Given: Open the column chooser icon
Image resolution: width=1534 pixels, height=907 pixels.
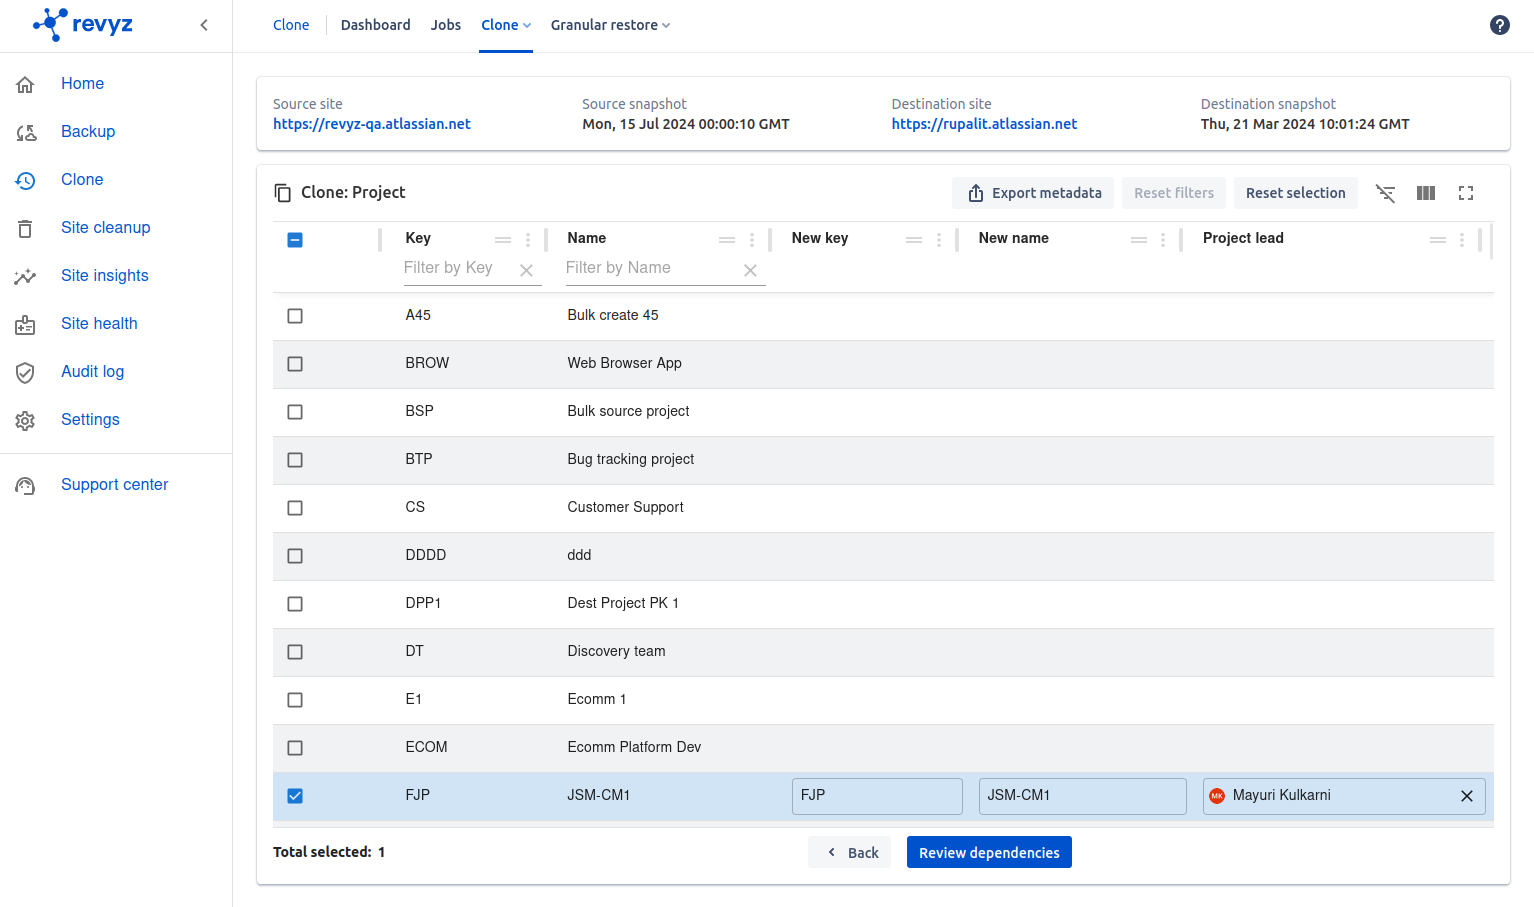Looking at the screenshot, I should point(1425,193).
